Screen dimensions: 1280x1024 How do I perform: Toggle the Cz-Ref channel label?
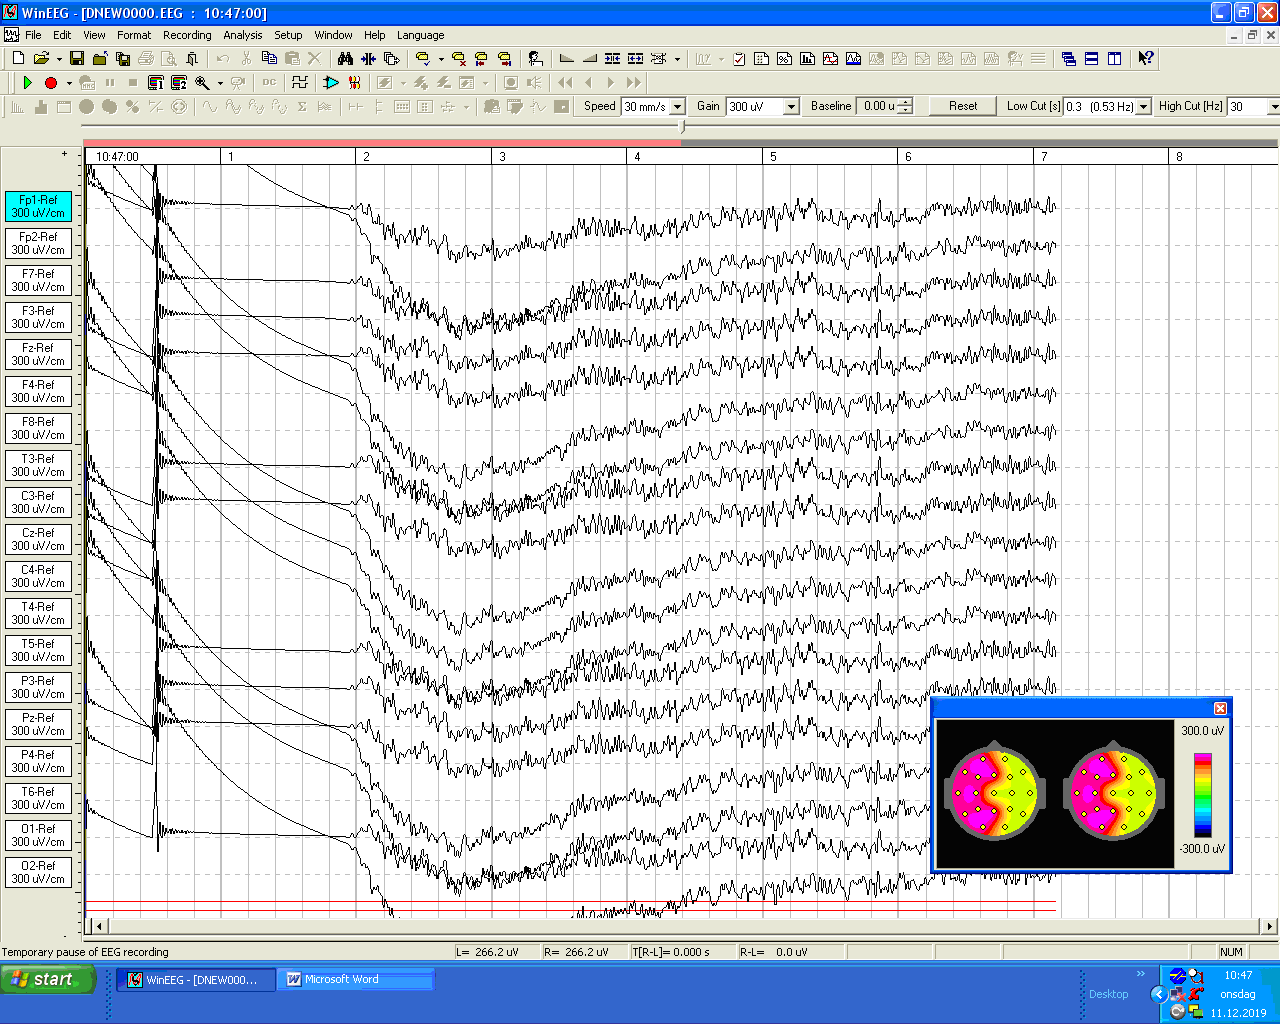39,540
